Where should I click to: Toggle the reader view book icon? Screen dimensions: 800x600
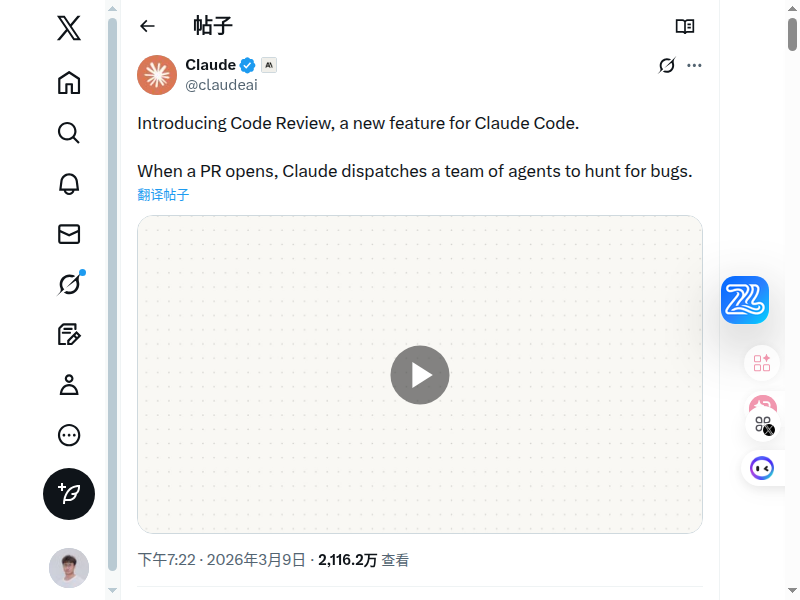pyautogui.click(x=685, y=26)
